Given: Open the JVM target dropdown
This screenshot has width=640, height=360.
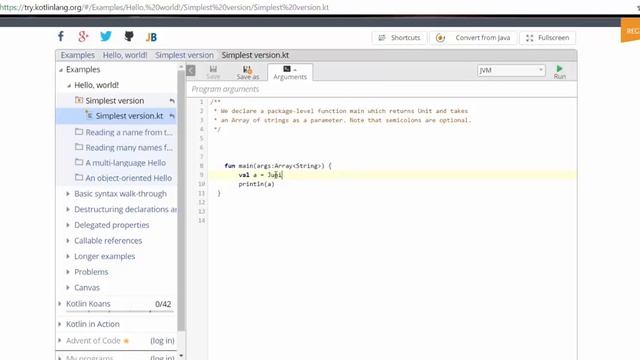Looking at the screenshot, I should (x=511, y=70).
